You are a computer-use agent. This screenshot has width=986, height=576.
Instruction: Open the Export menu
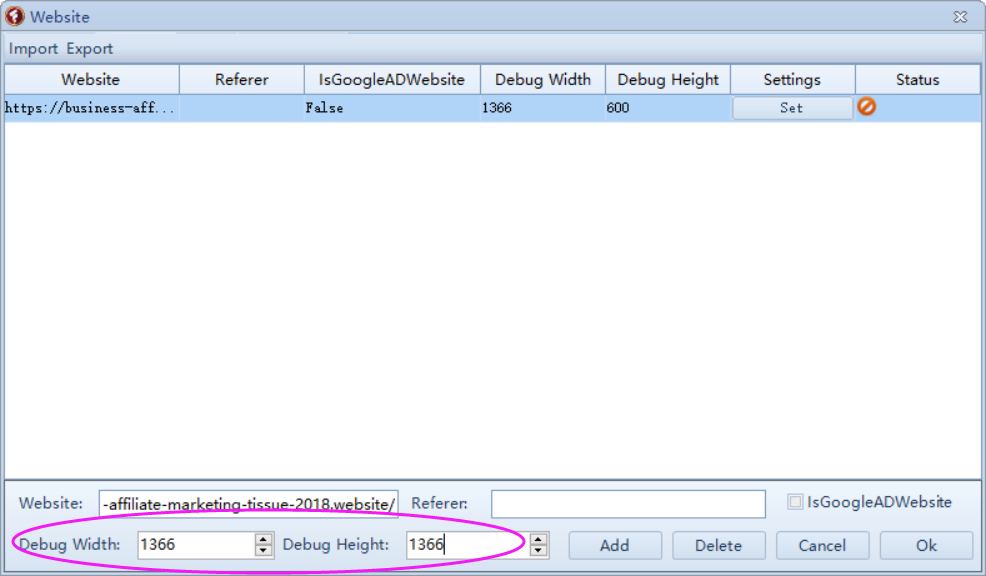(90, 48)
